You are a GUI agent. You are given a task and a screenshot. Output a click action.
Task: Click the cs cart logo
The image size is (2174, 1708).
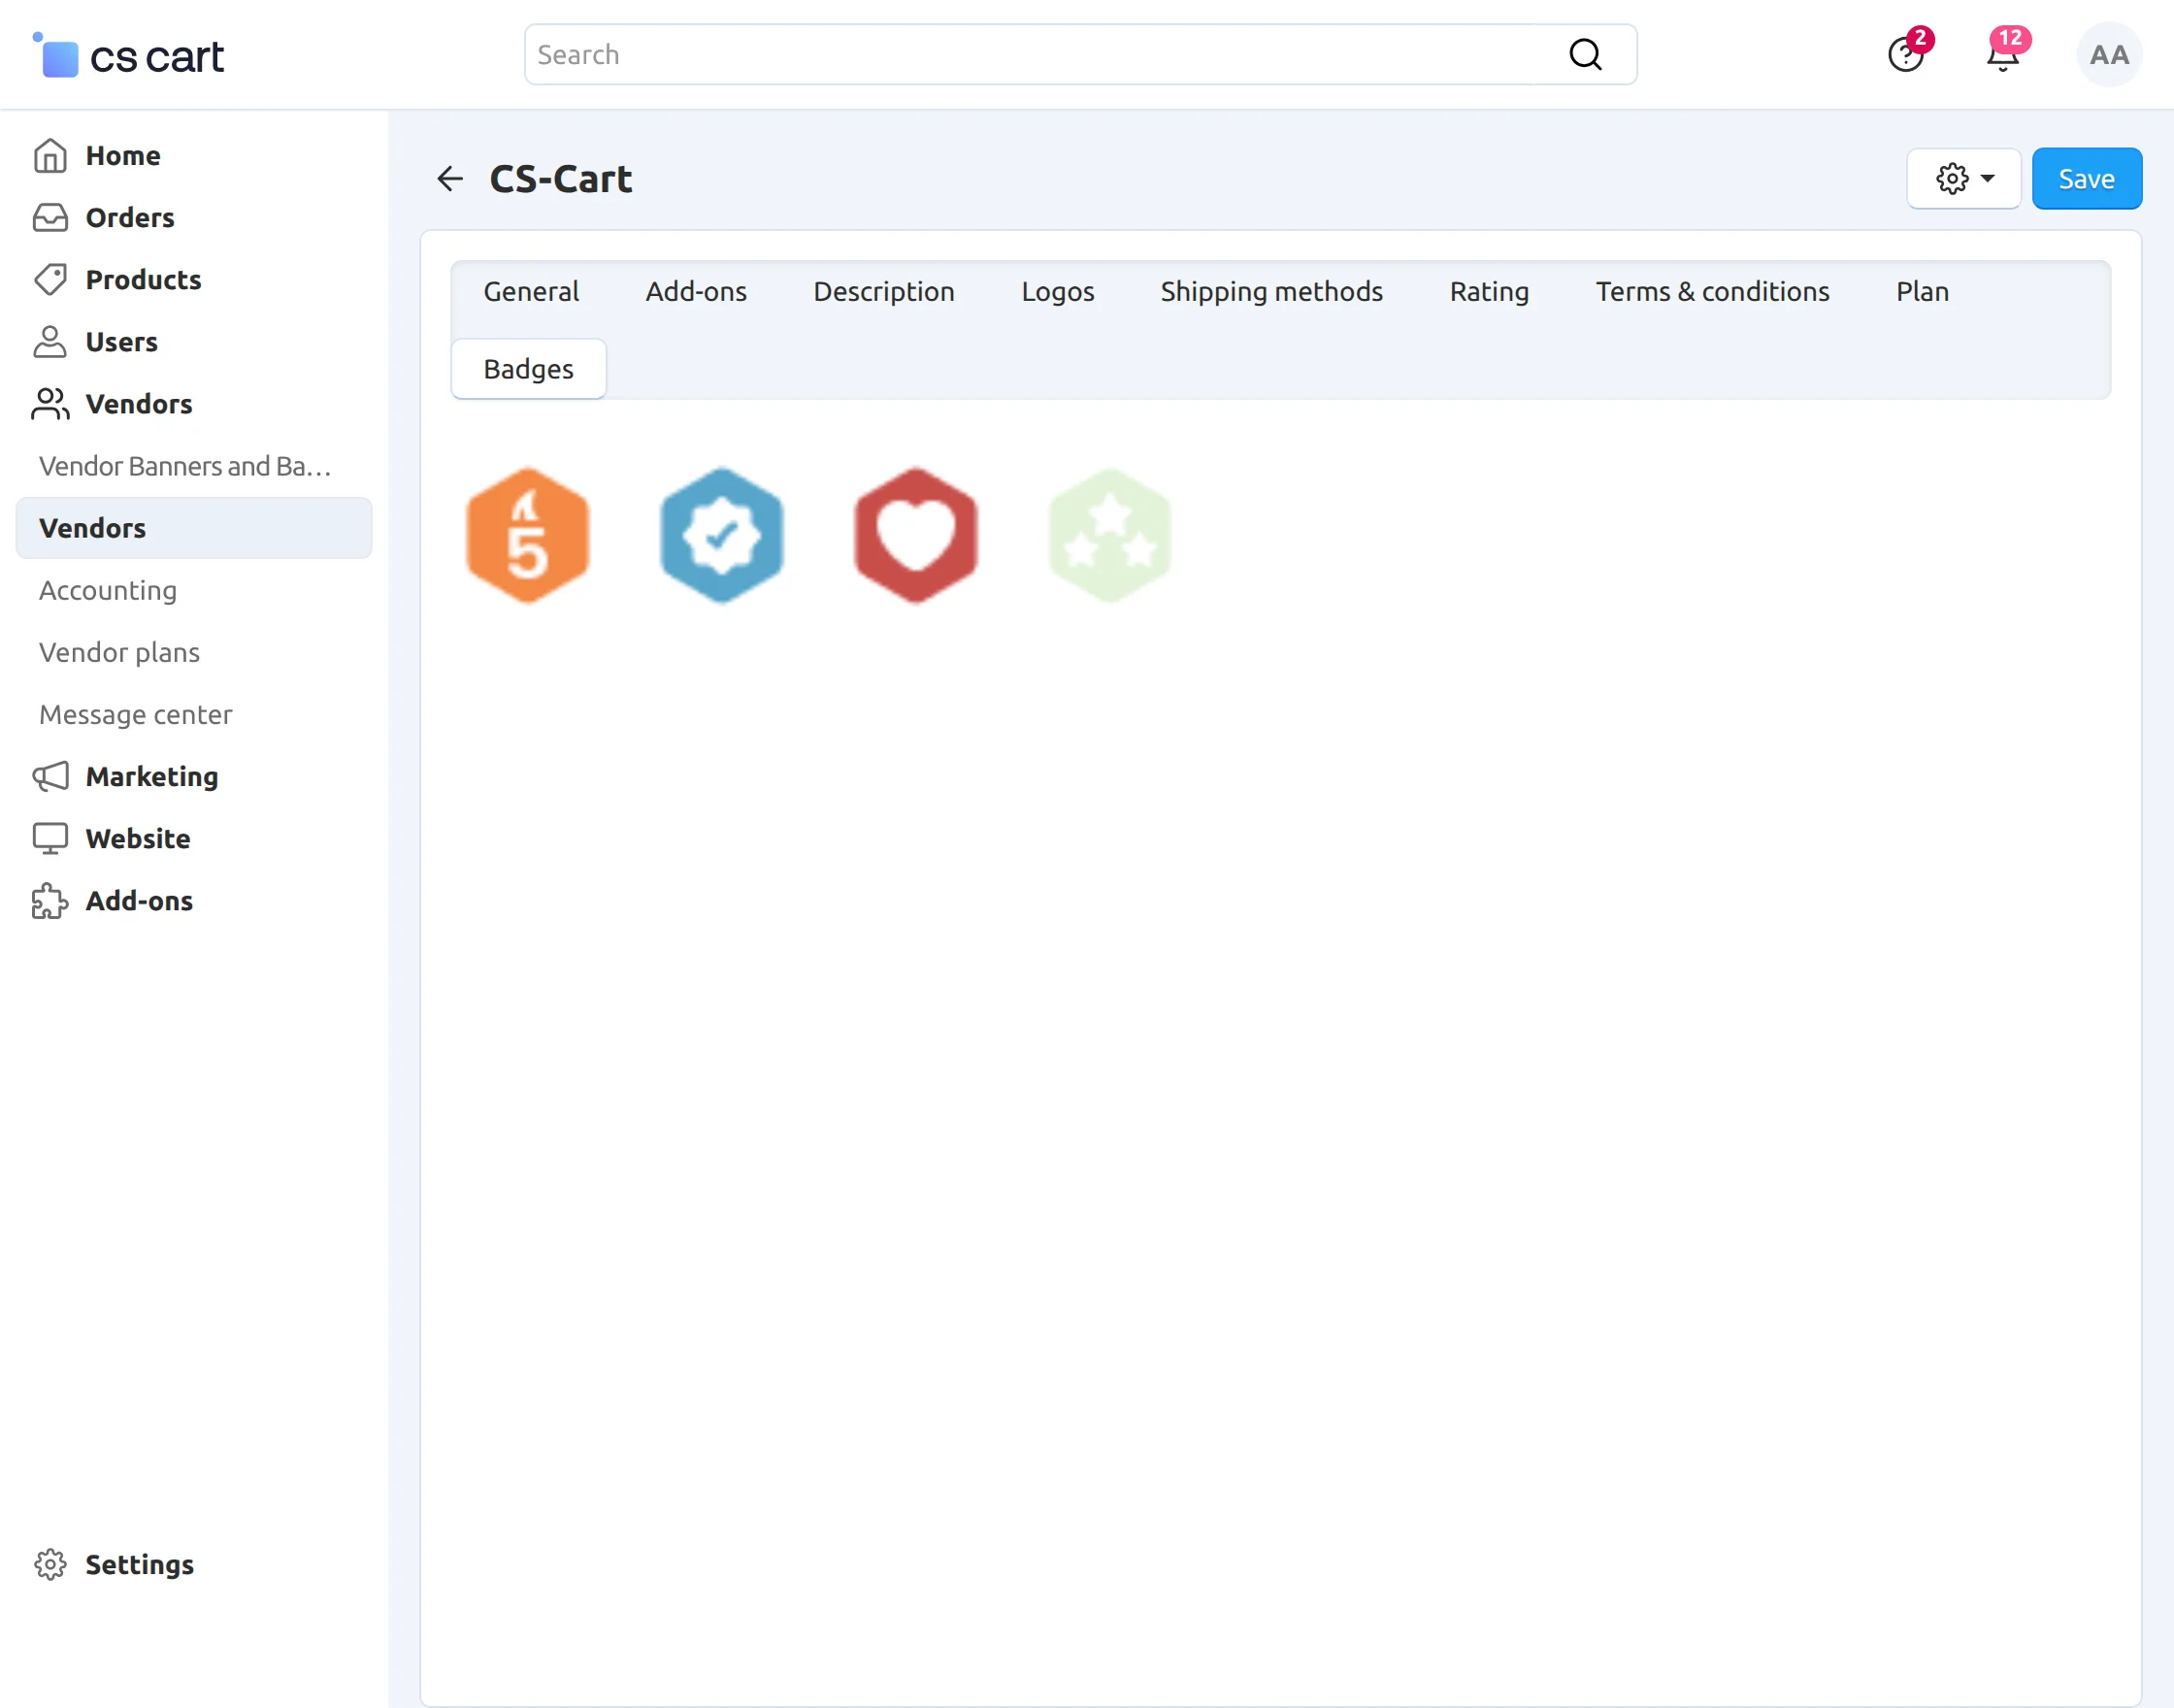pos(130,57)
